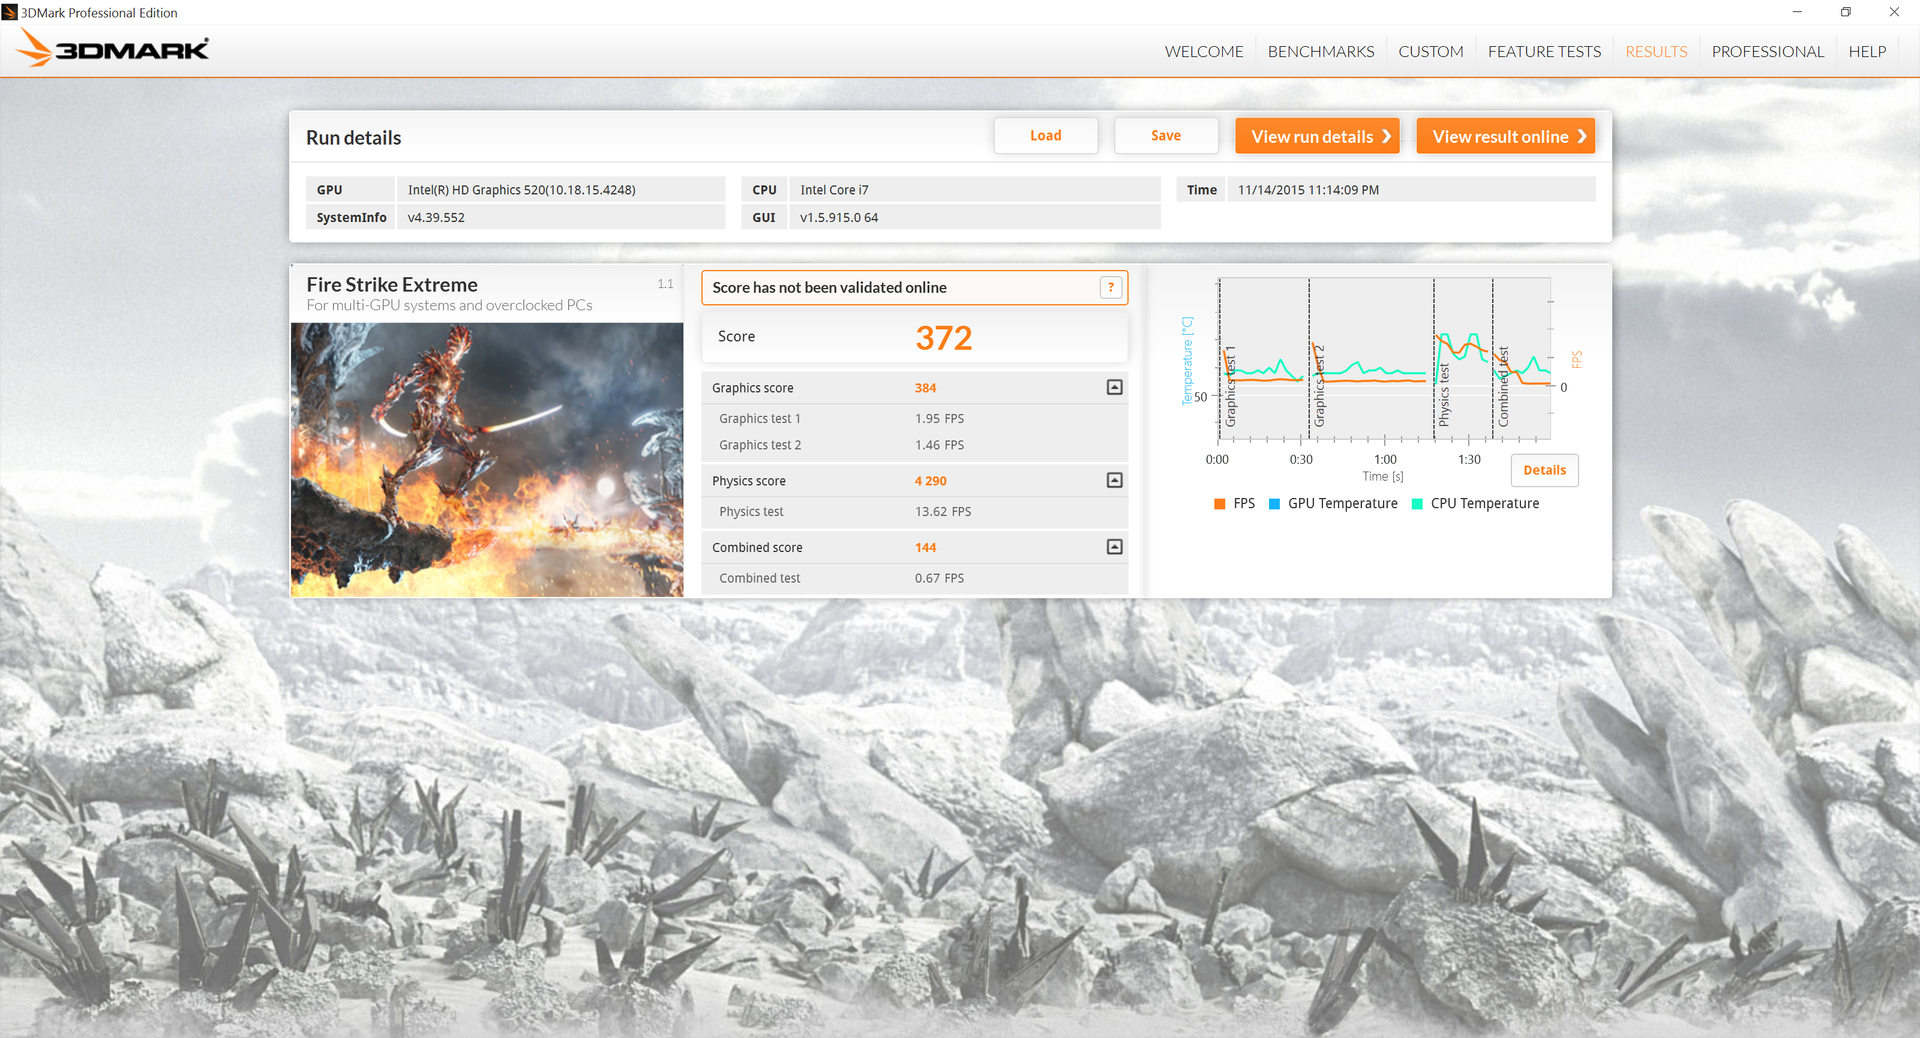Open the PROFESSIONAL tab
The height and width of the screenshot is (1038, 1920).
1767,51
